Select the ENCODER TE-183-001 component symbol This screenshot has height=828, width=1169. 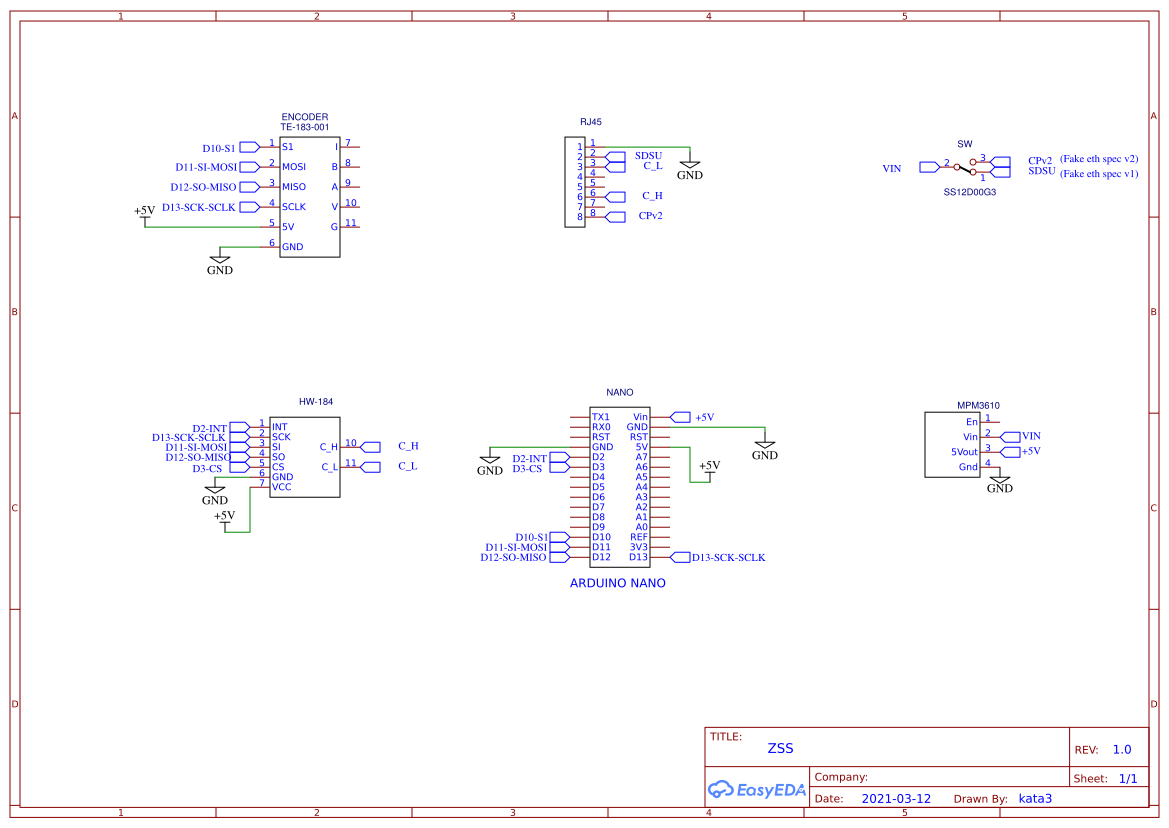(310, 195)
